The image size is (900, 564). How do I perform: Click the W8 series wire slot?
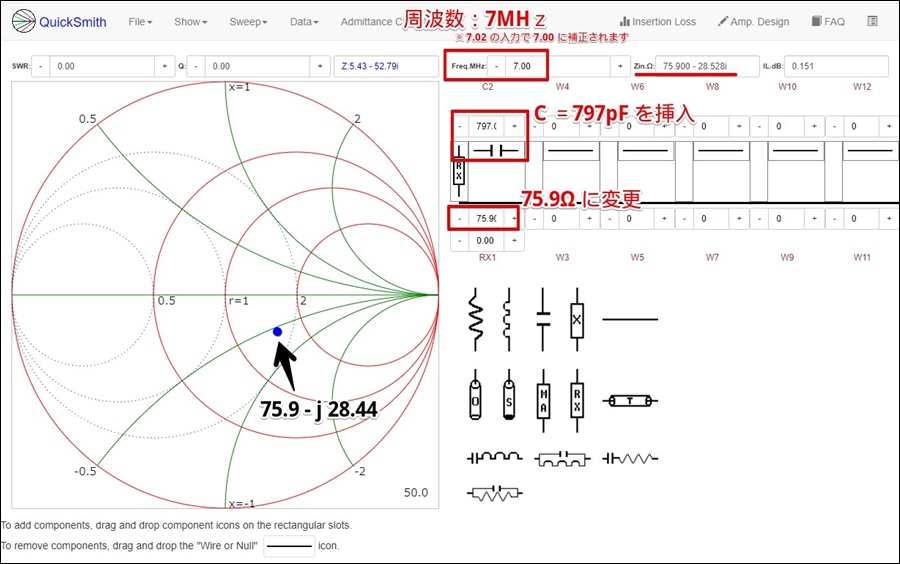[721, 151]
